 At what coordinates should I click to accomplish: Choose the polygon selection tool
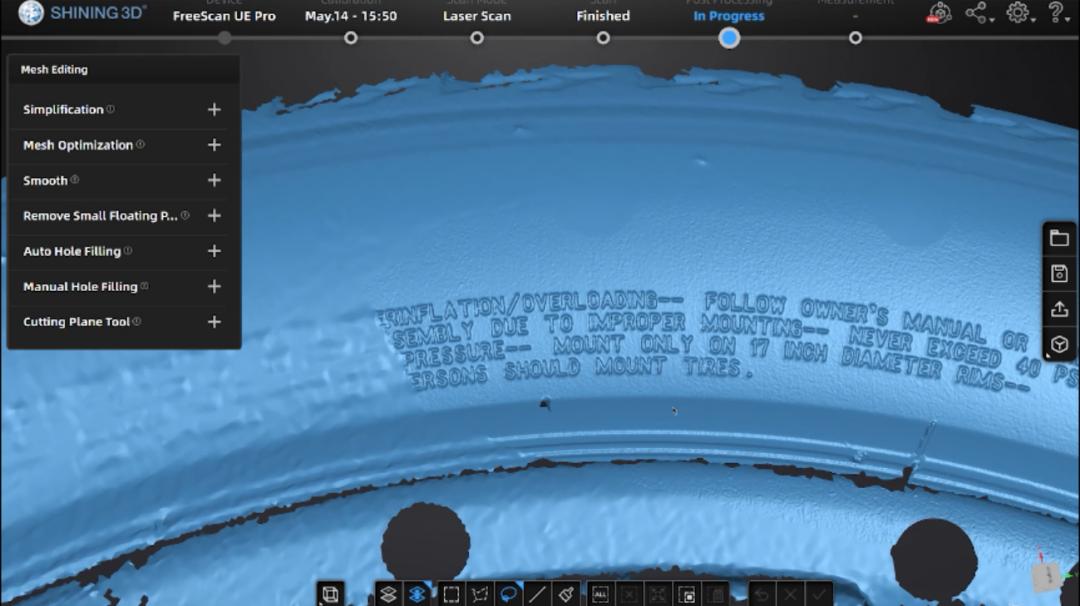click(480, 594)
